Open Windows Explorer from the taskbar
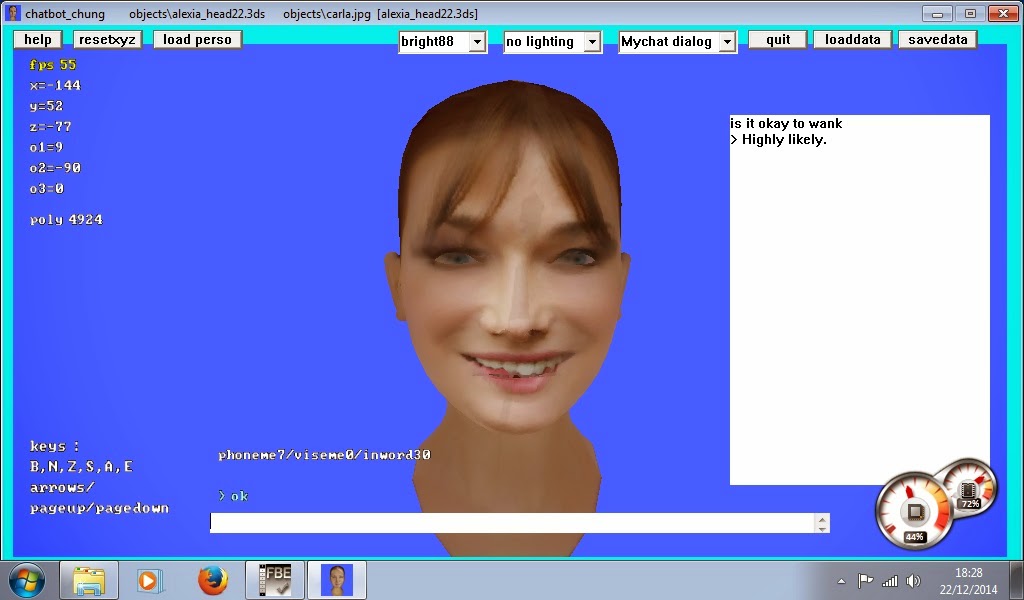The height and width of the screenshot is (600, 1024). (x=89, y=580)
